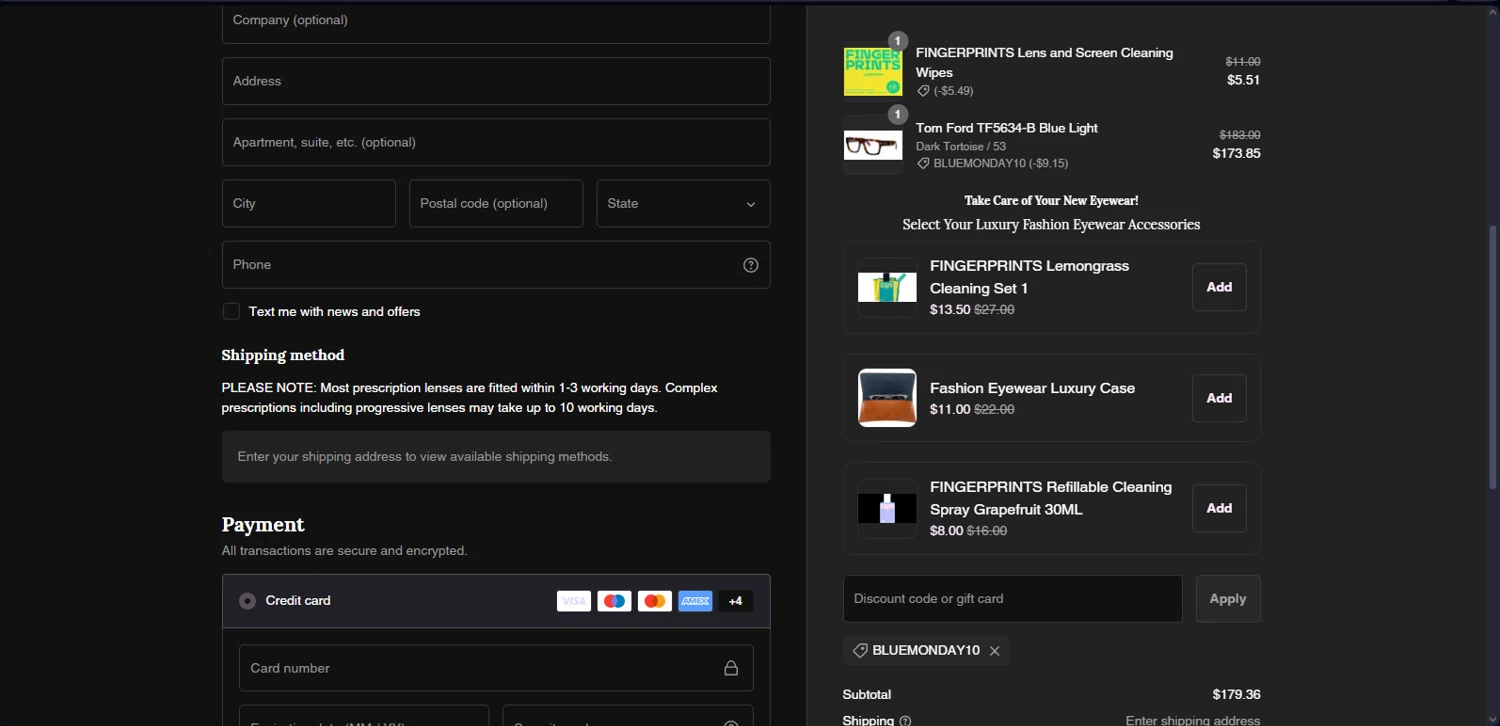
Task: Remove the BLUEMONDAY10 discount code
Action: [994, 651]
